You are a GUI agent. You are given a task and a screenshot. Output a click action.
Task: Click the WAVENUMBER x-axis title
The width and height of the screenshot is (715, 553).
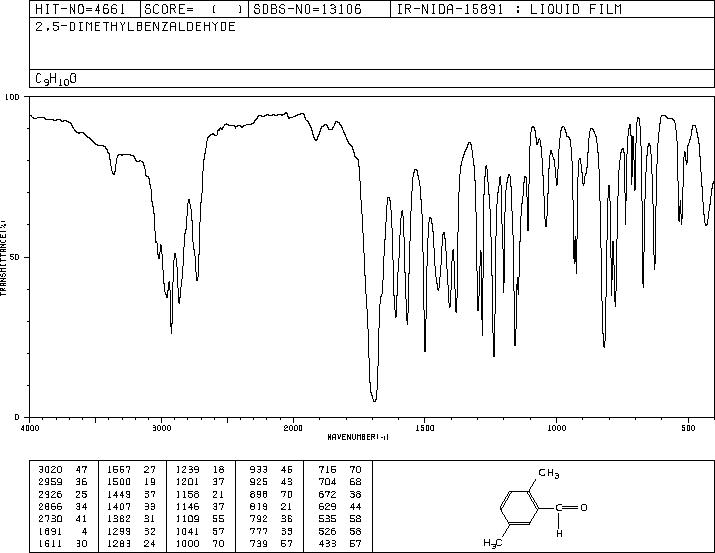pos(358,437)
